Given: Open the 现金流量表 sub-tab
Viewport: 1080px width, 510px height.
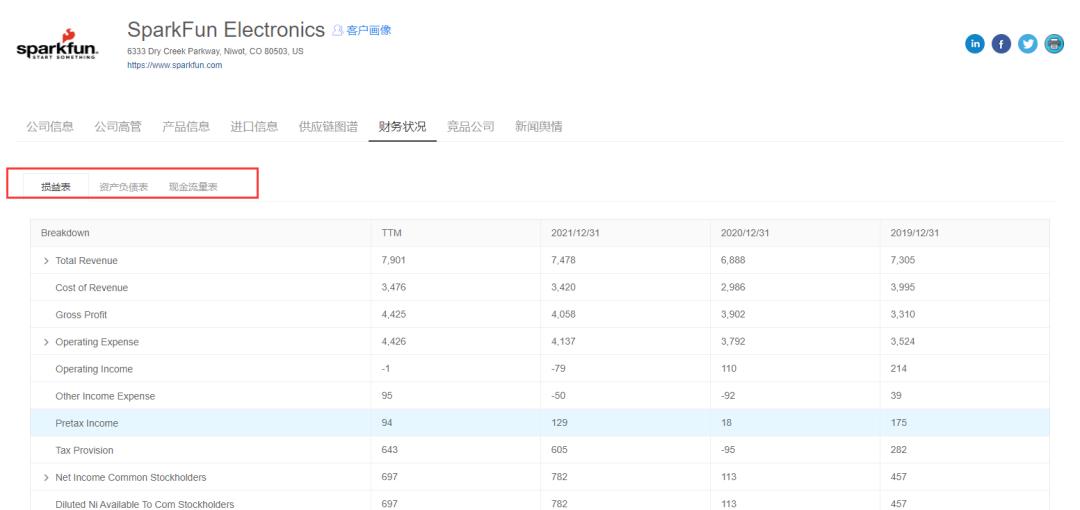Looking at the screenshot, I should pos(193,187).
